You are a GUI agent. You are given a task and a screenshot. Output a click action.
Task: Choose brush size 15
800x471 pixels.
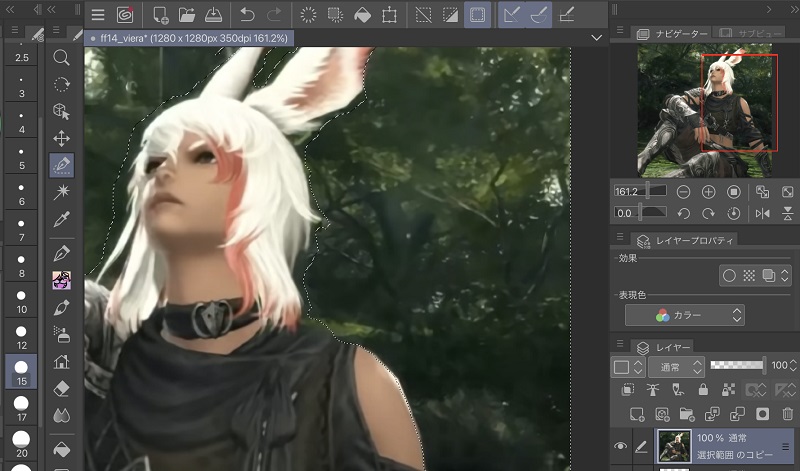21,372
